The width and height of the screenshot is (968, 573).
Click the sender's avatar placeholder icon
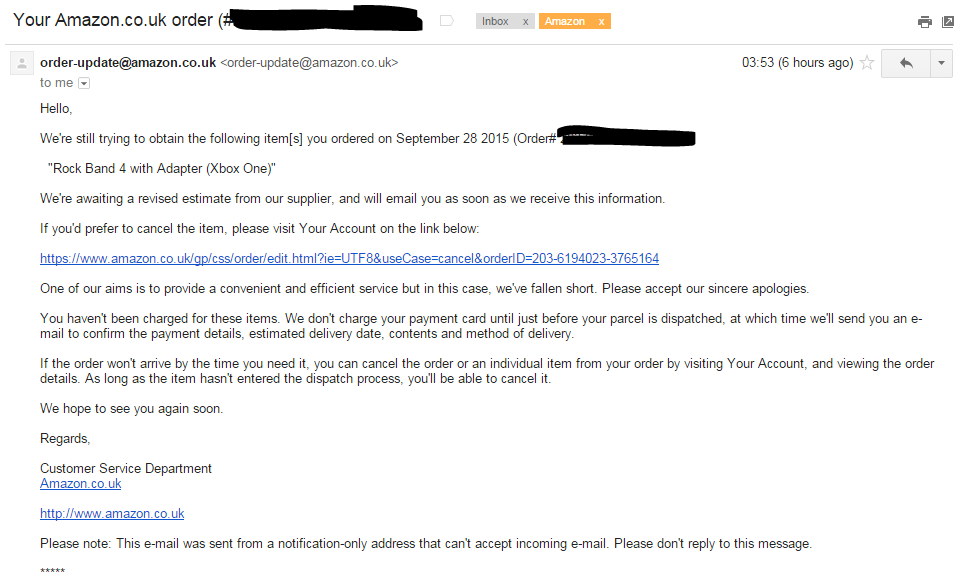coord(22,63)
